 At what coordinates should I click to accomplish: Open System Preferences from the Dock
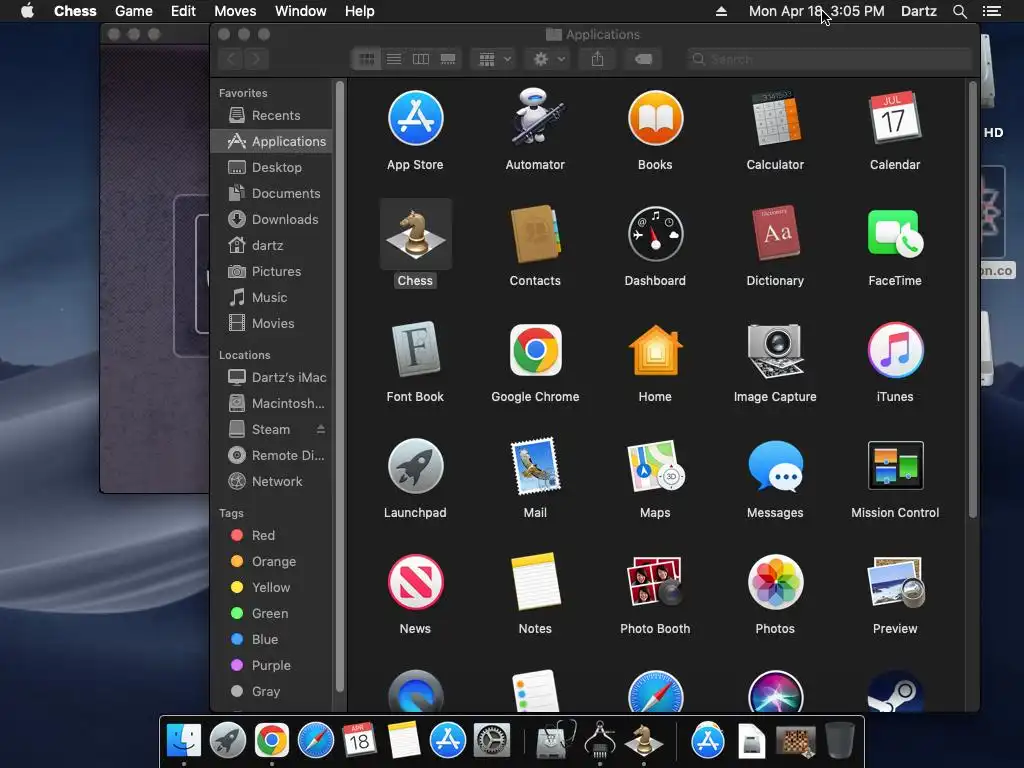(491, 741)
